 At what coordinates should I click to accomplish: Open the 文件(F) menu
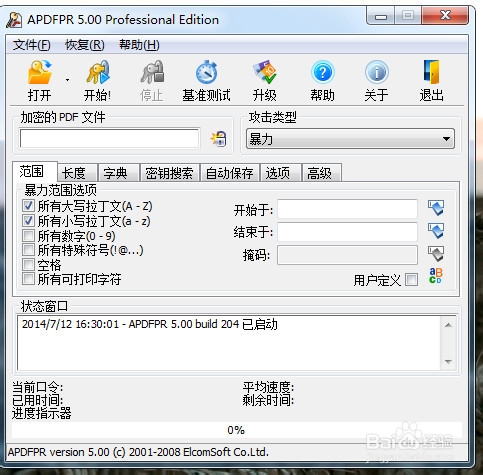pyautogui.click(x=32, y=45)
